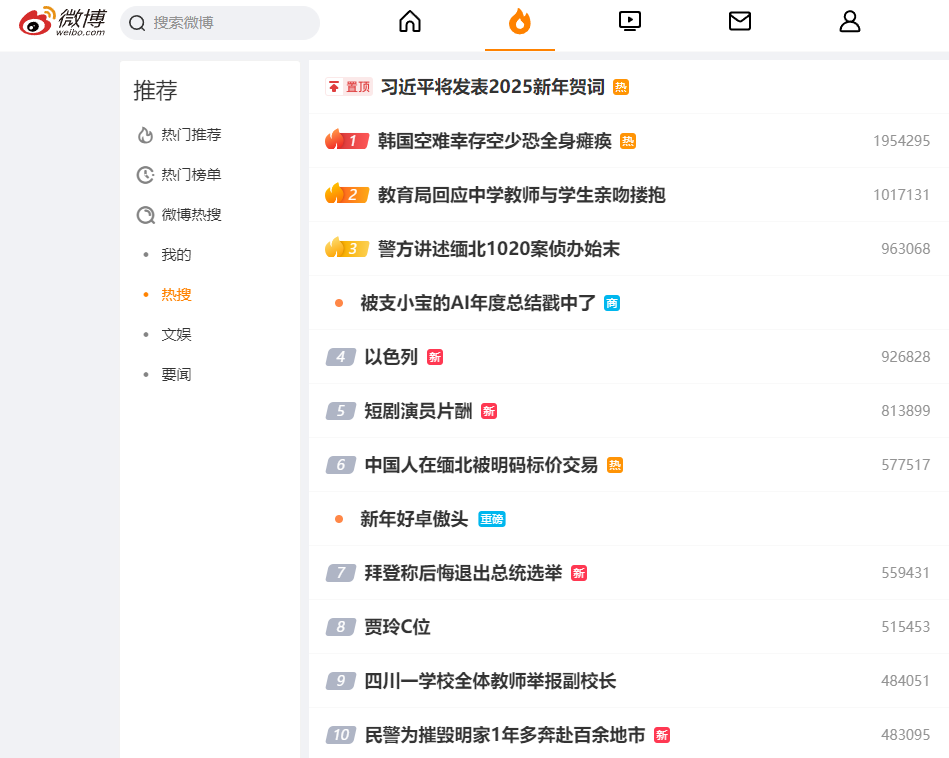This screenshot has height=758, width=949.
Task: Click rank 10 number badge
Action: (x=341, y=735)
